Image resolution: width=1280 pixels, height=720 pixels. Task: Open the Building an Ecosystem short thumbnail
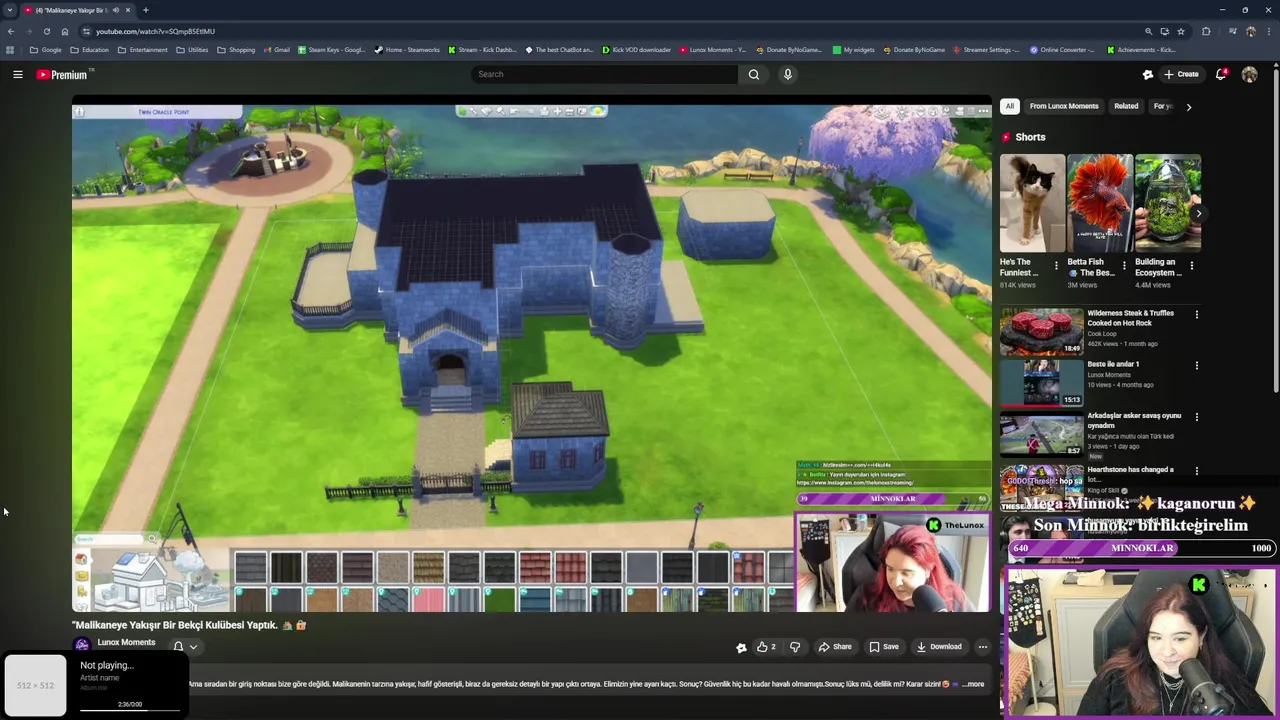1168,203
